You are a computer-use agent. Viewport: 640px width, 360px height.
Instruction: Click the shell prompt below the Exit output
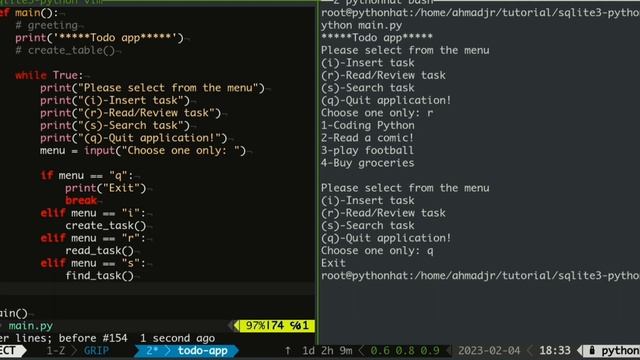tap(480, 276)
